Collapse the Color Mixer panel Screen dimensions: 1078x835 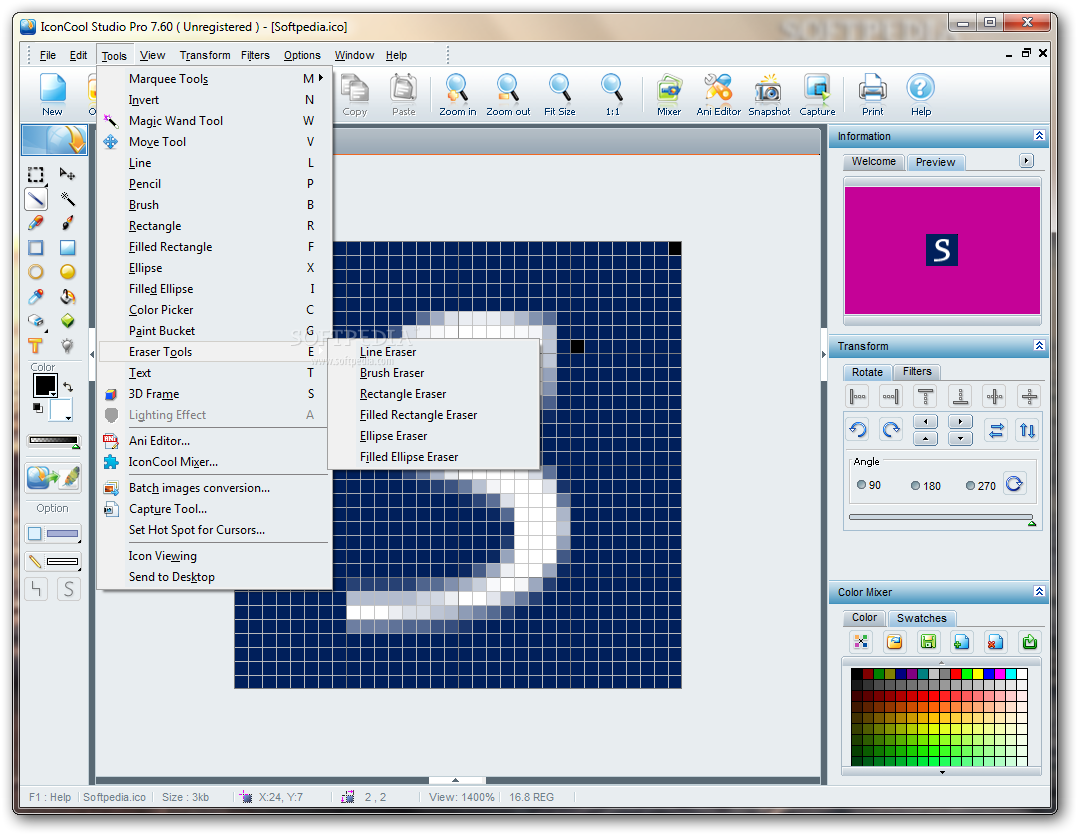click(x=1040, y=592)
